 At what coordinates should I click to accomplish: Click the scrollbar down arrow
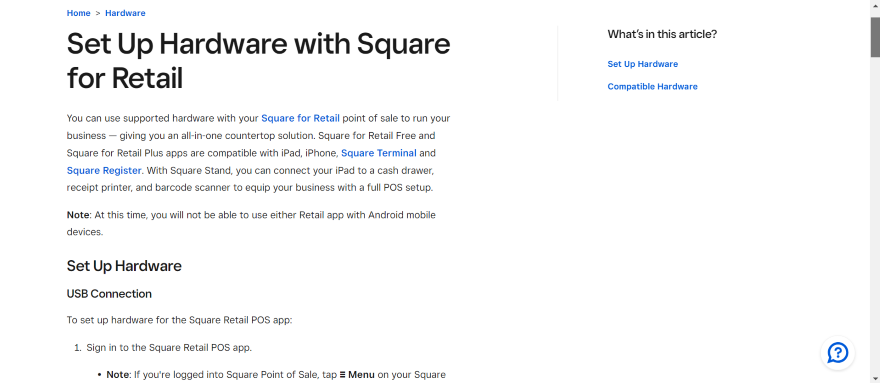pos(875,378)
